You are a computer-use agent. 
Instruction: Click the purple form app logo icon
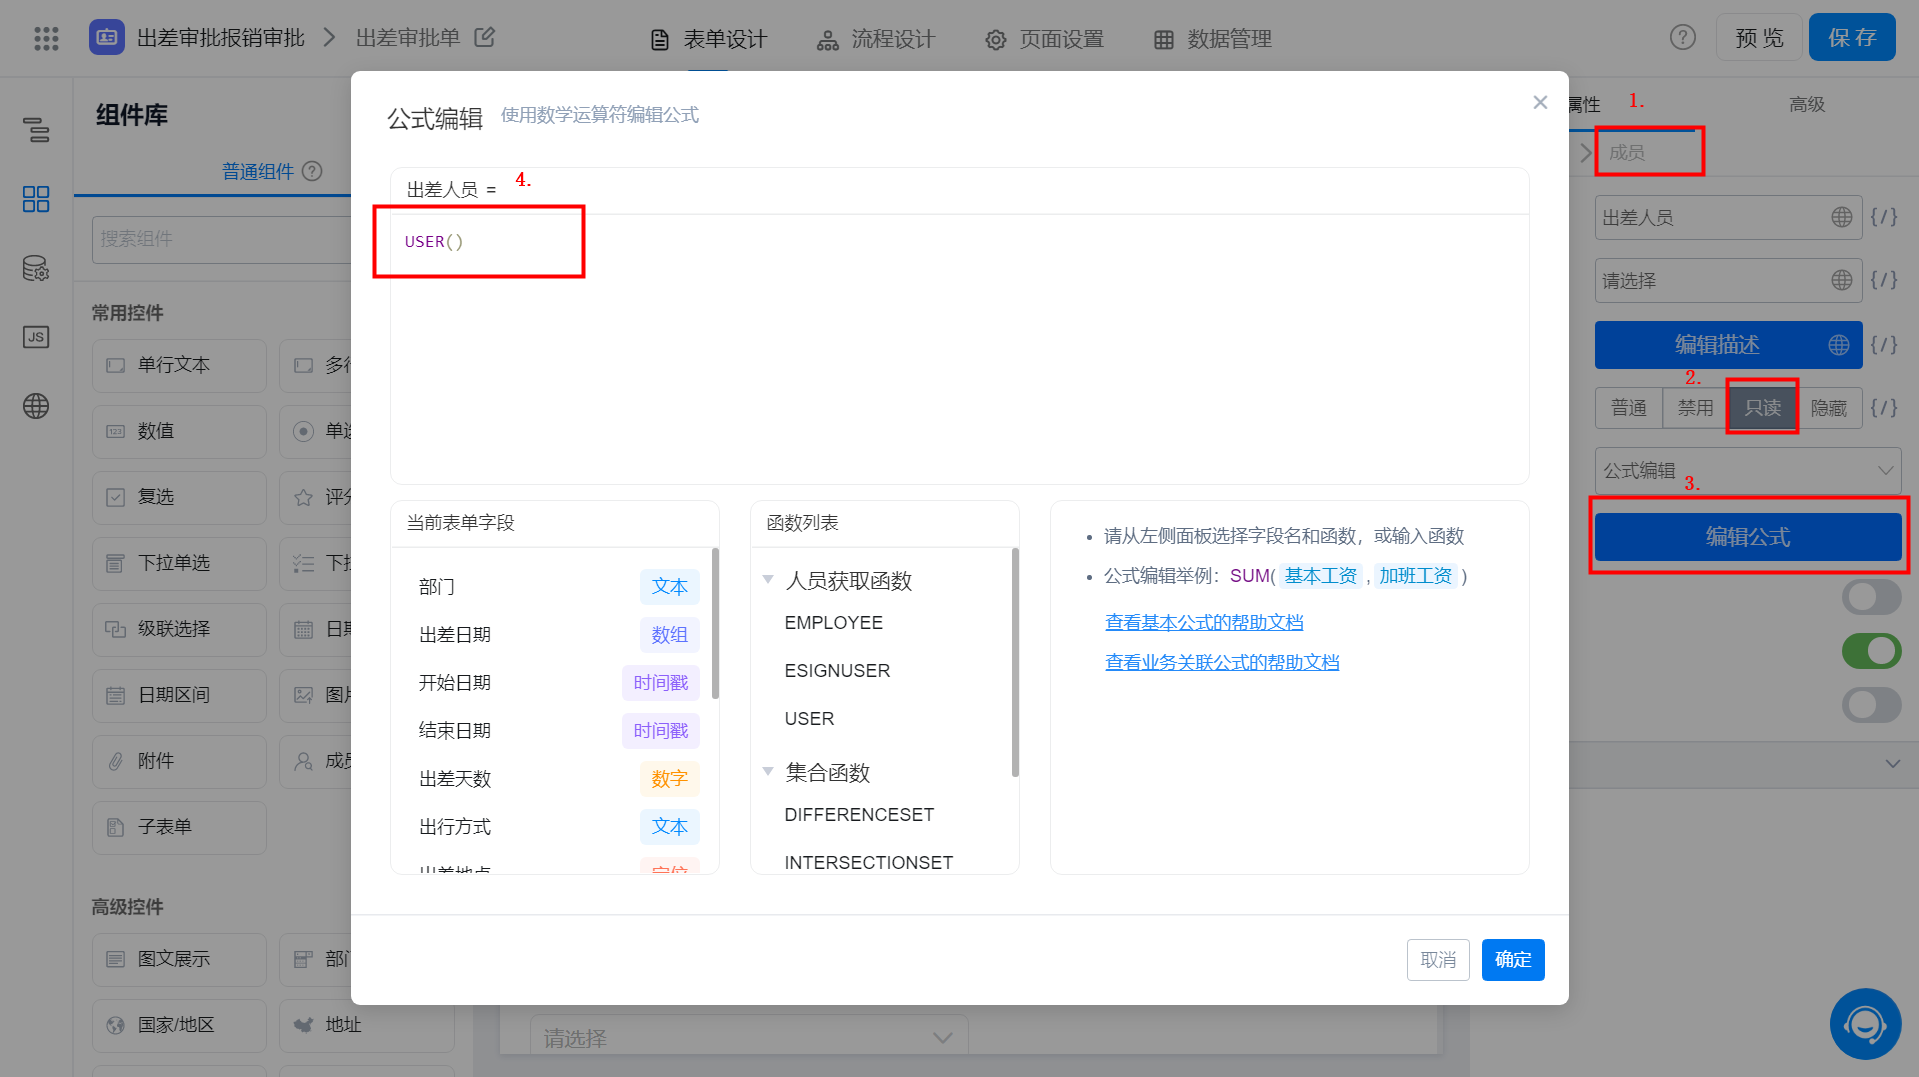(x=107, y=38)
